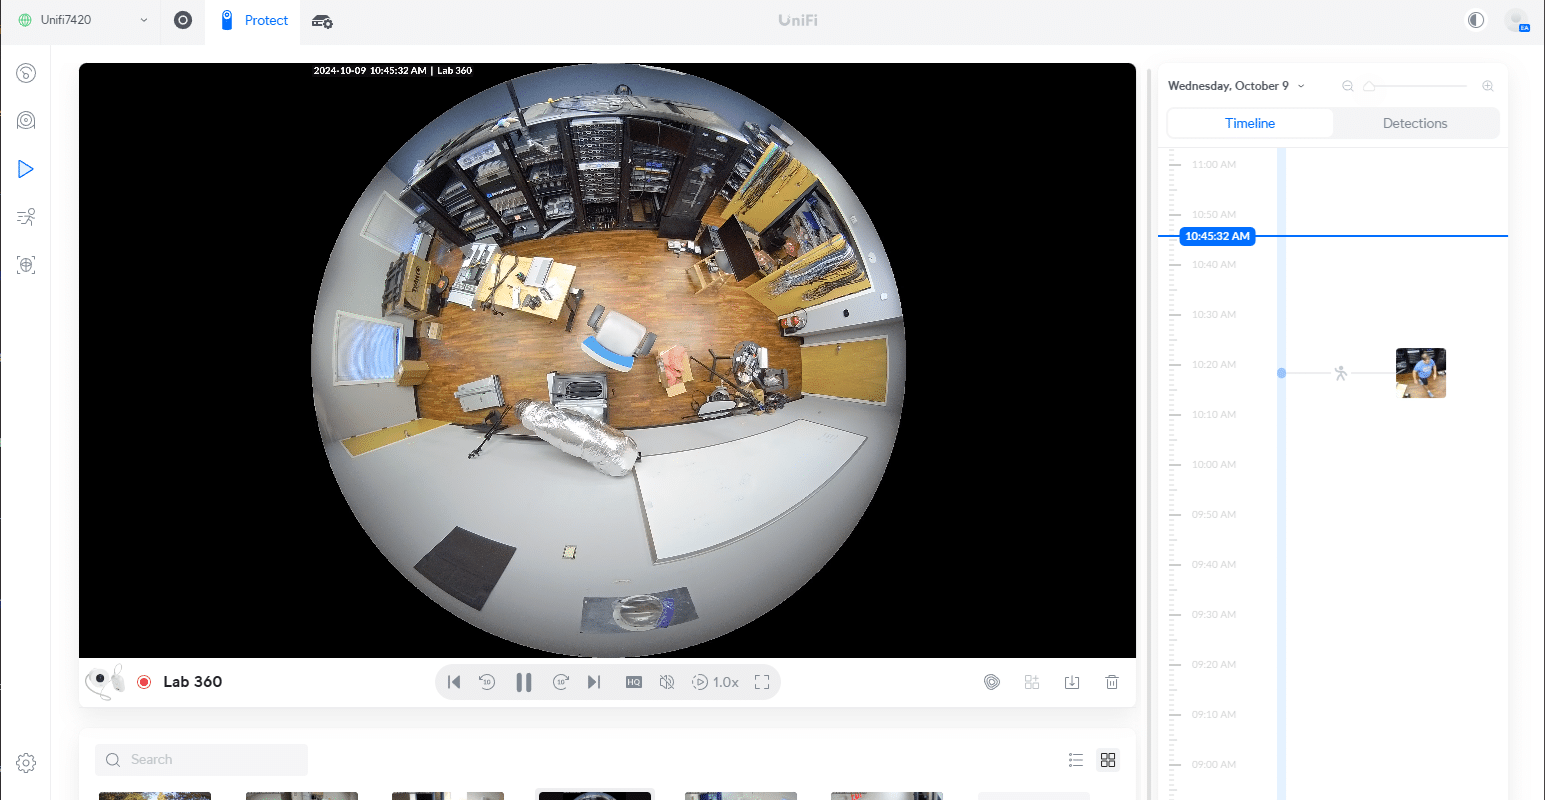
Task: Open the playback icon in sidebar
Action: (26, 169)
